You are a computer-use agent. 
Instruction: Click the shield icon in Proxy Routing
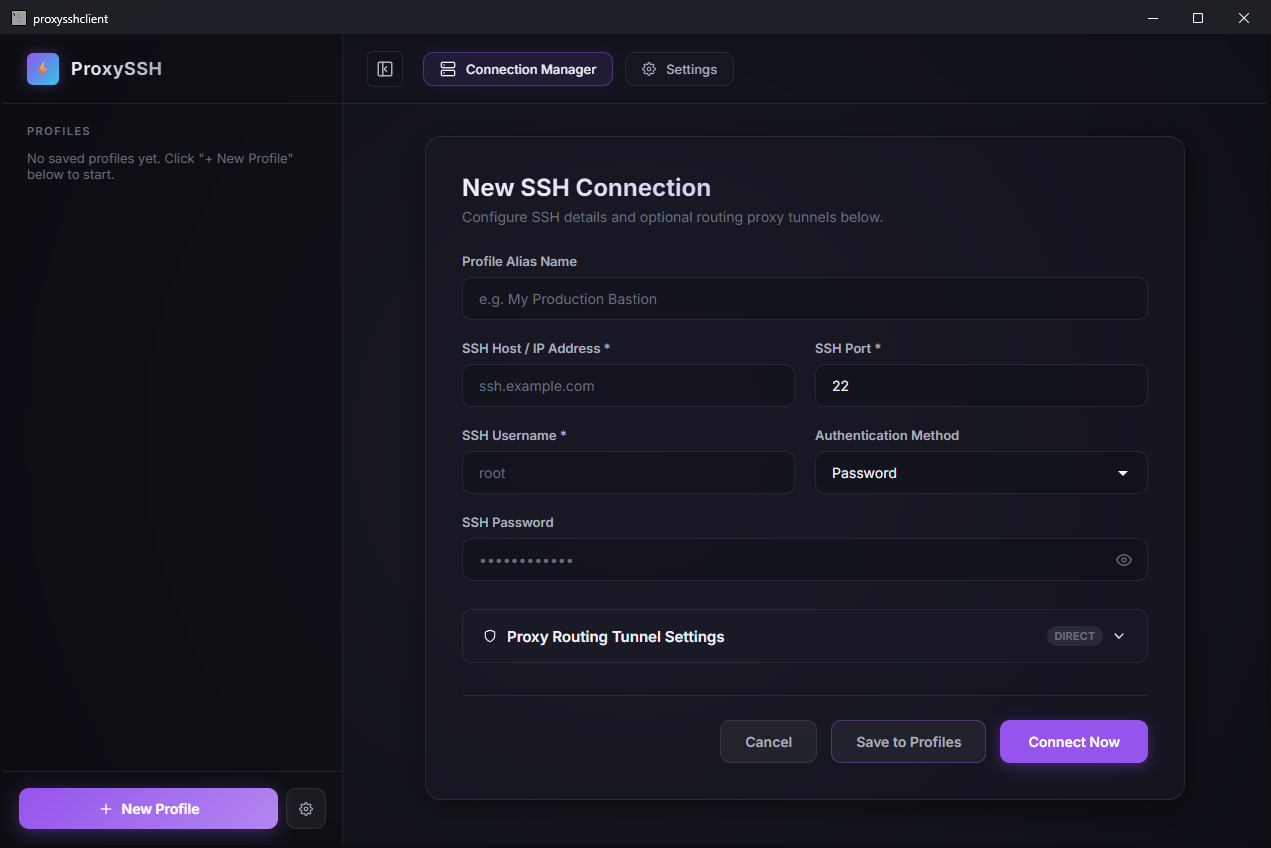click(490, 636)
